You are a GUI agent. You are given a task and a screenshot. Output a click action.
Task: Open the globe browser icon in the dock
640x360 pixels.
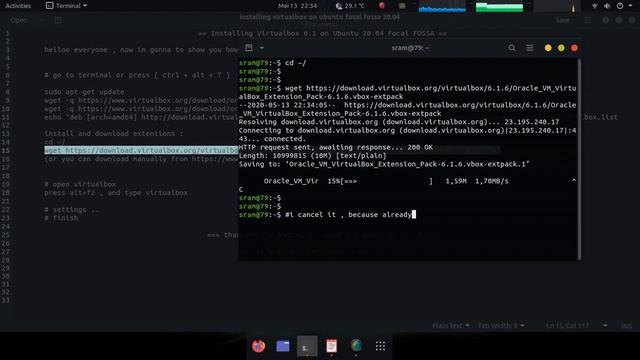pos(356,346)
